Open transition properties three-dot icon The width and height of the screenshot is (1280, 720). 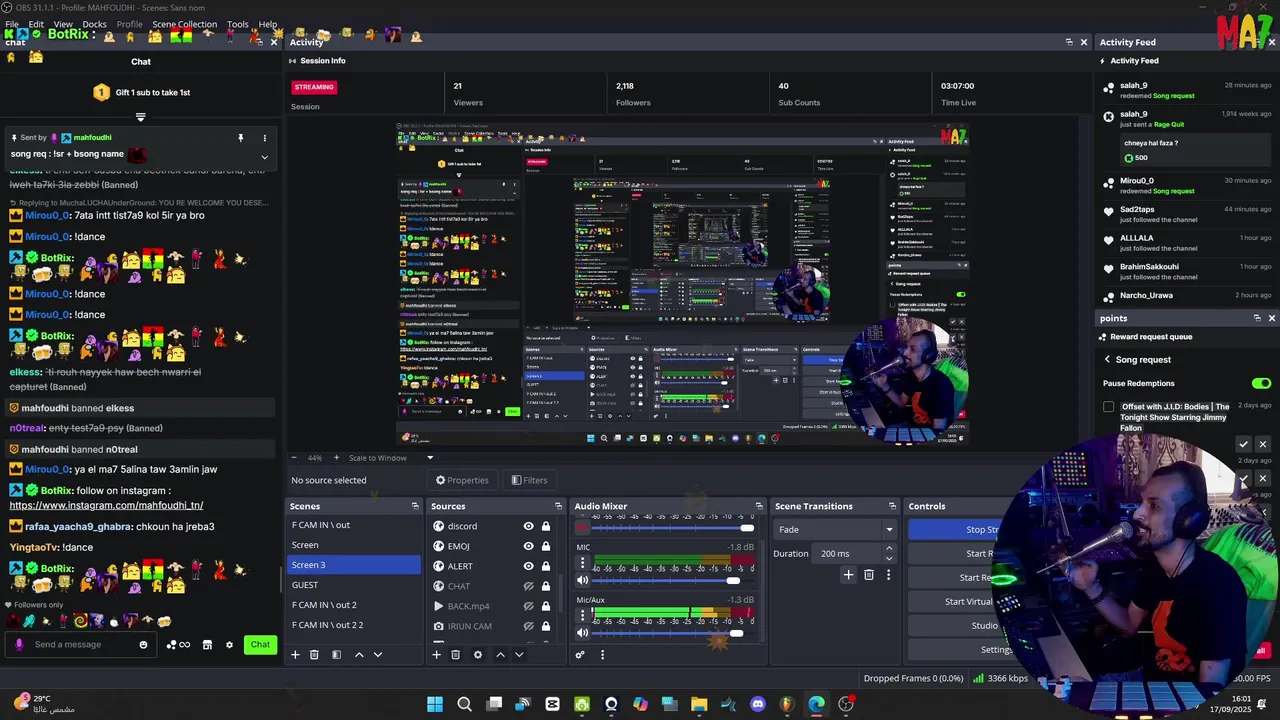pos(888,575)
